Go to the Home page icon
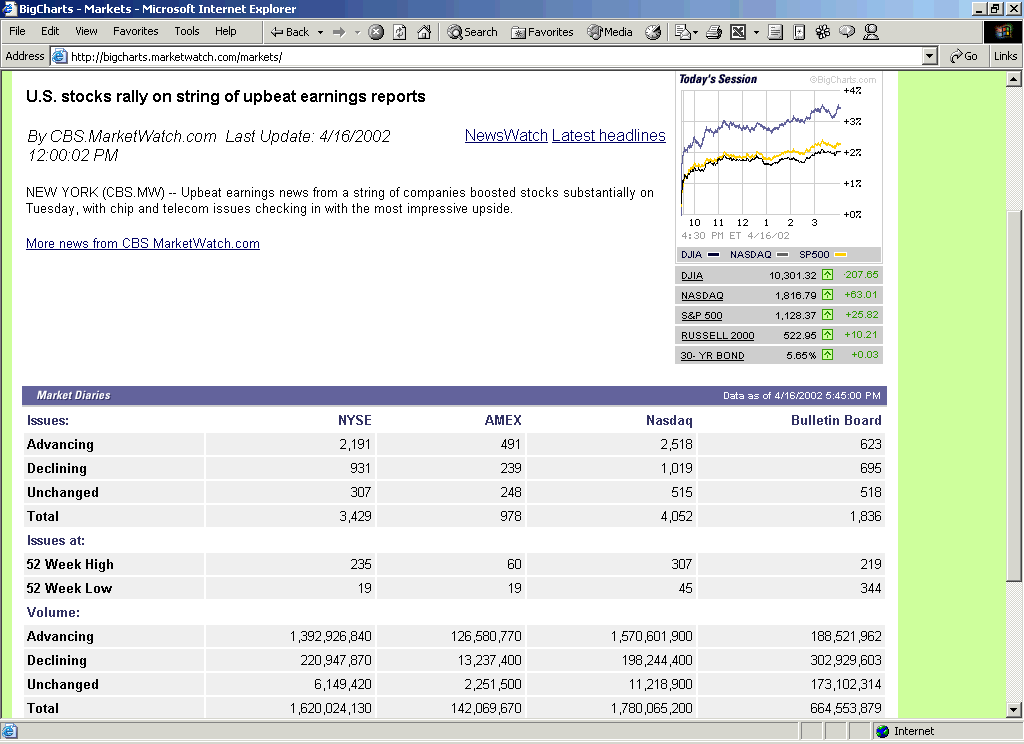This screenshot has width=1024, height=744. [424, 32]
